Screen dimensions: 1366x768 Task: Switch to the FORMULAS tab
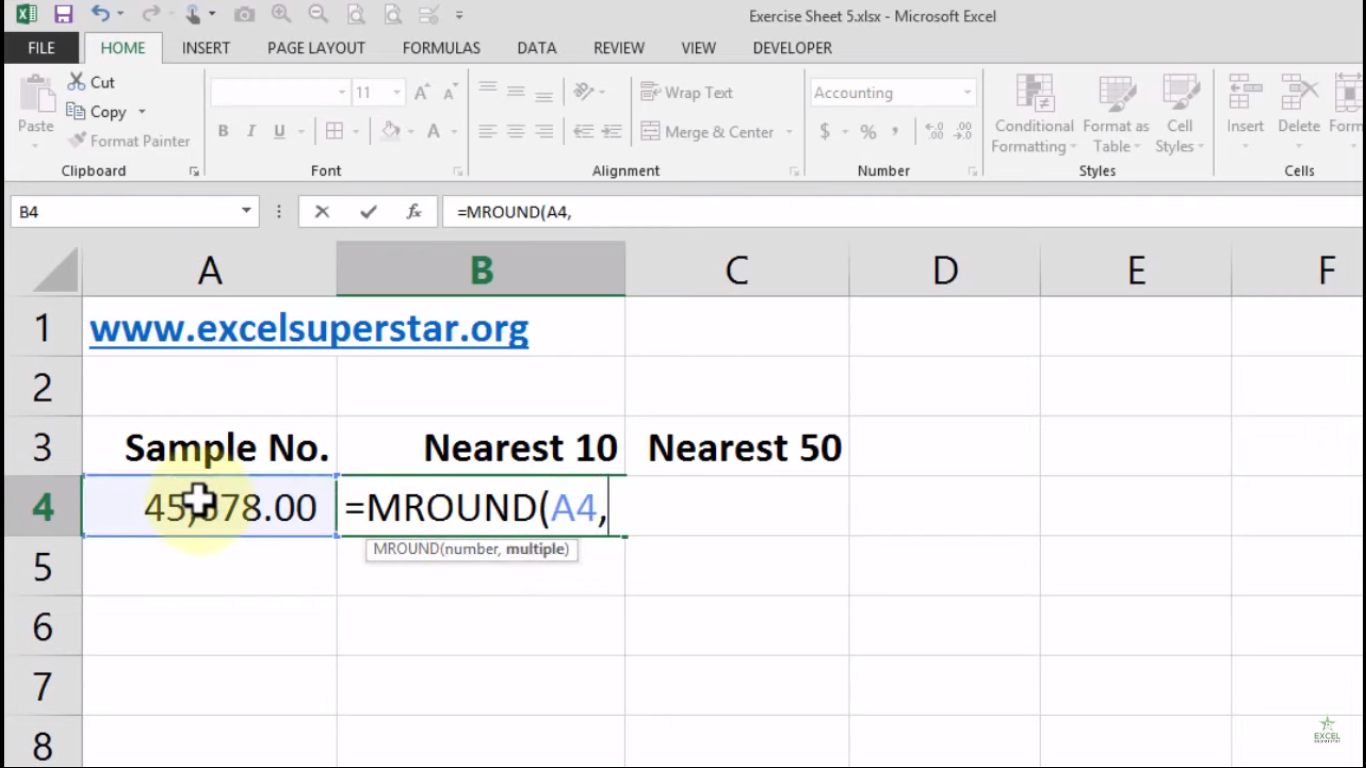[441, 48]
